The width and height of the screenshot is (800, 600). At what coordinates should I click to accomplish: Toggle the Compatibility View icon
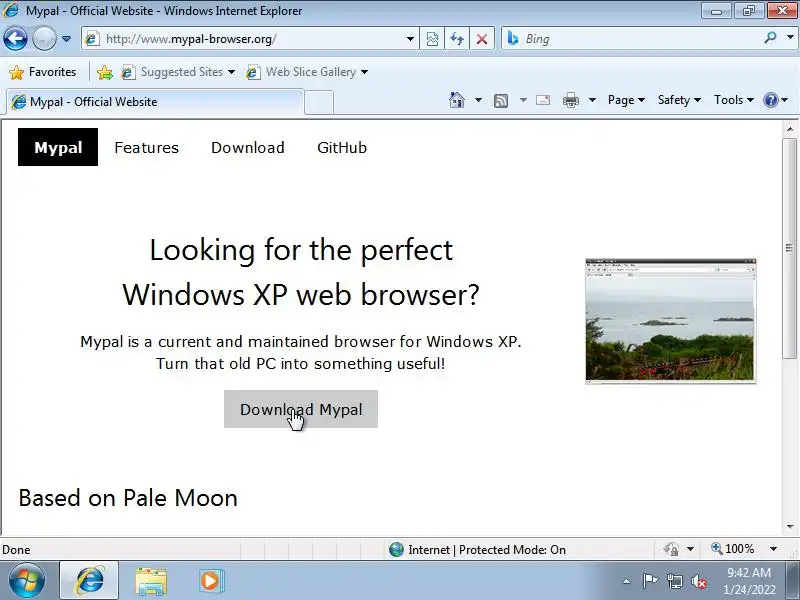pos(432,39)
